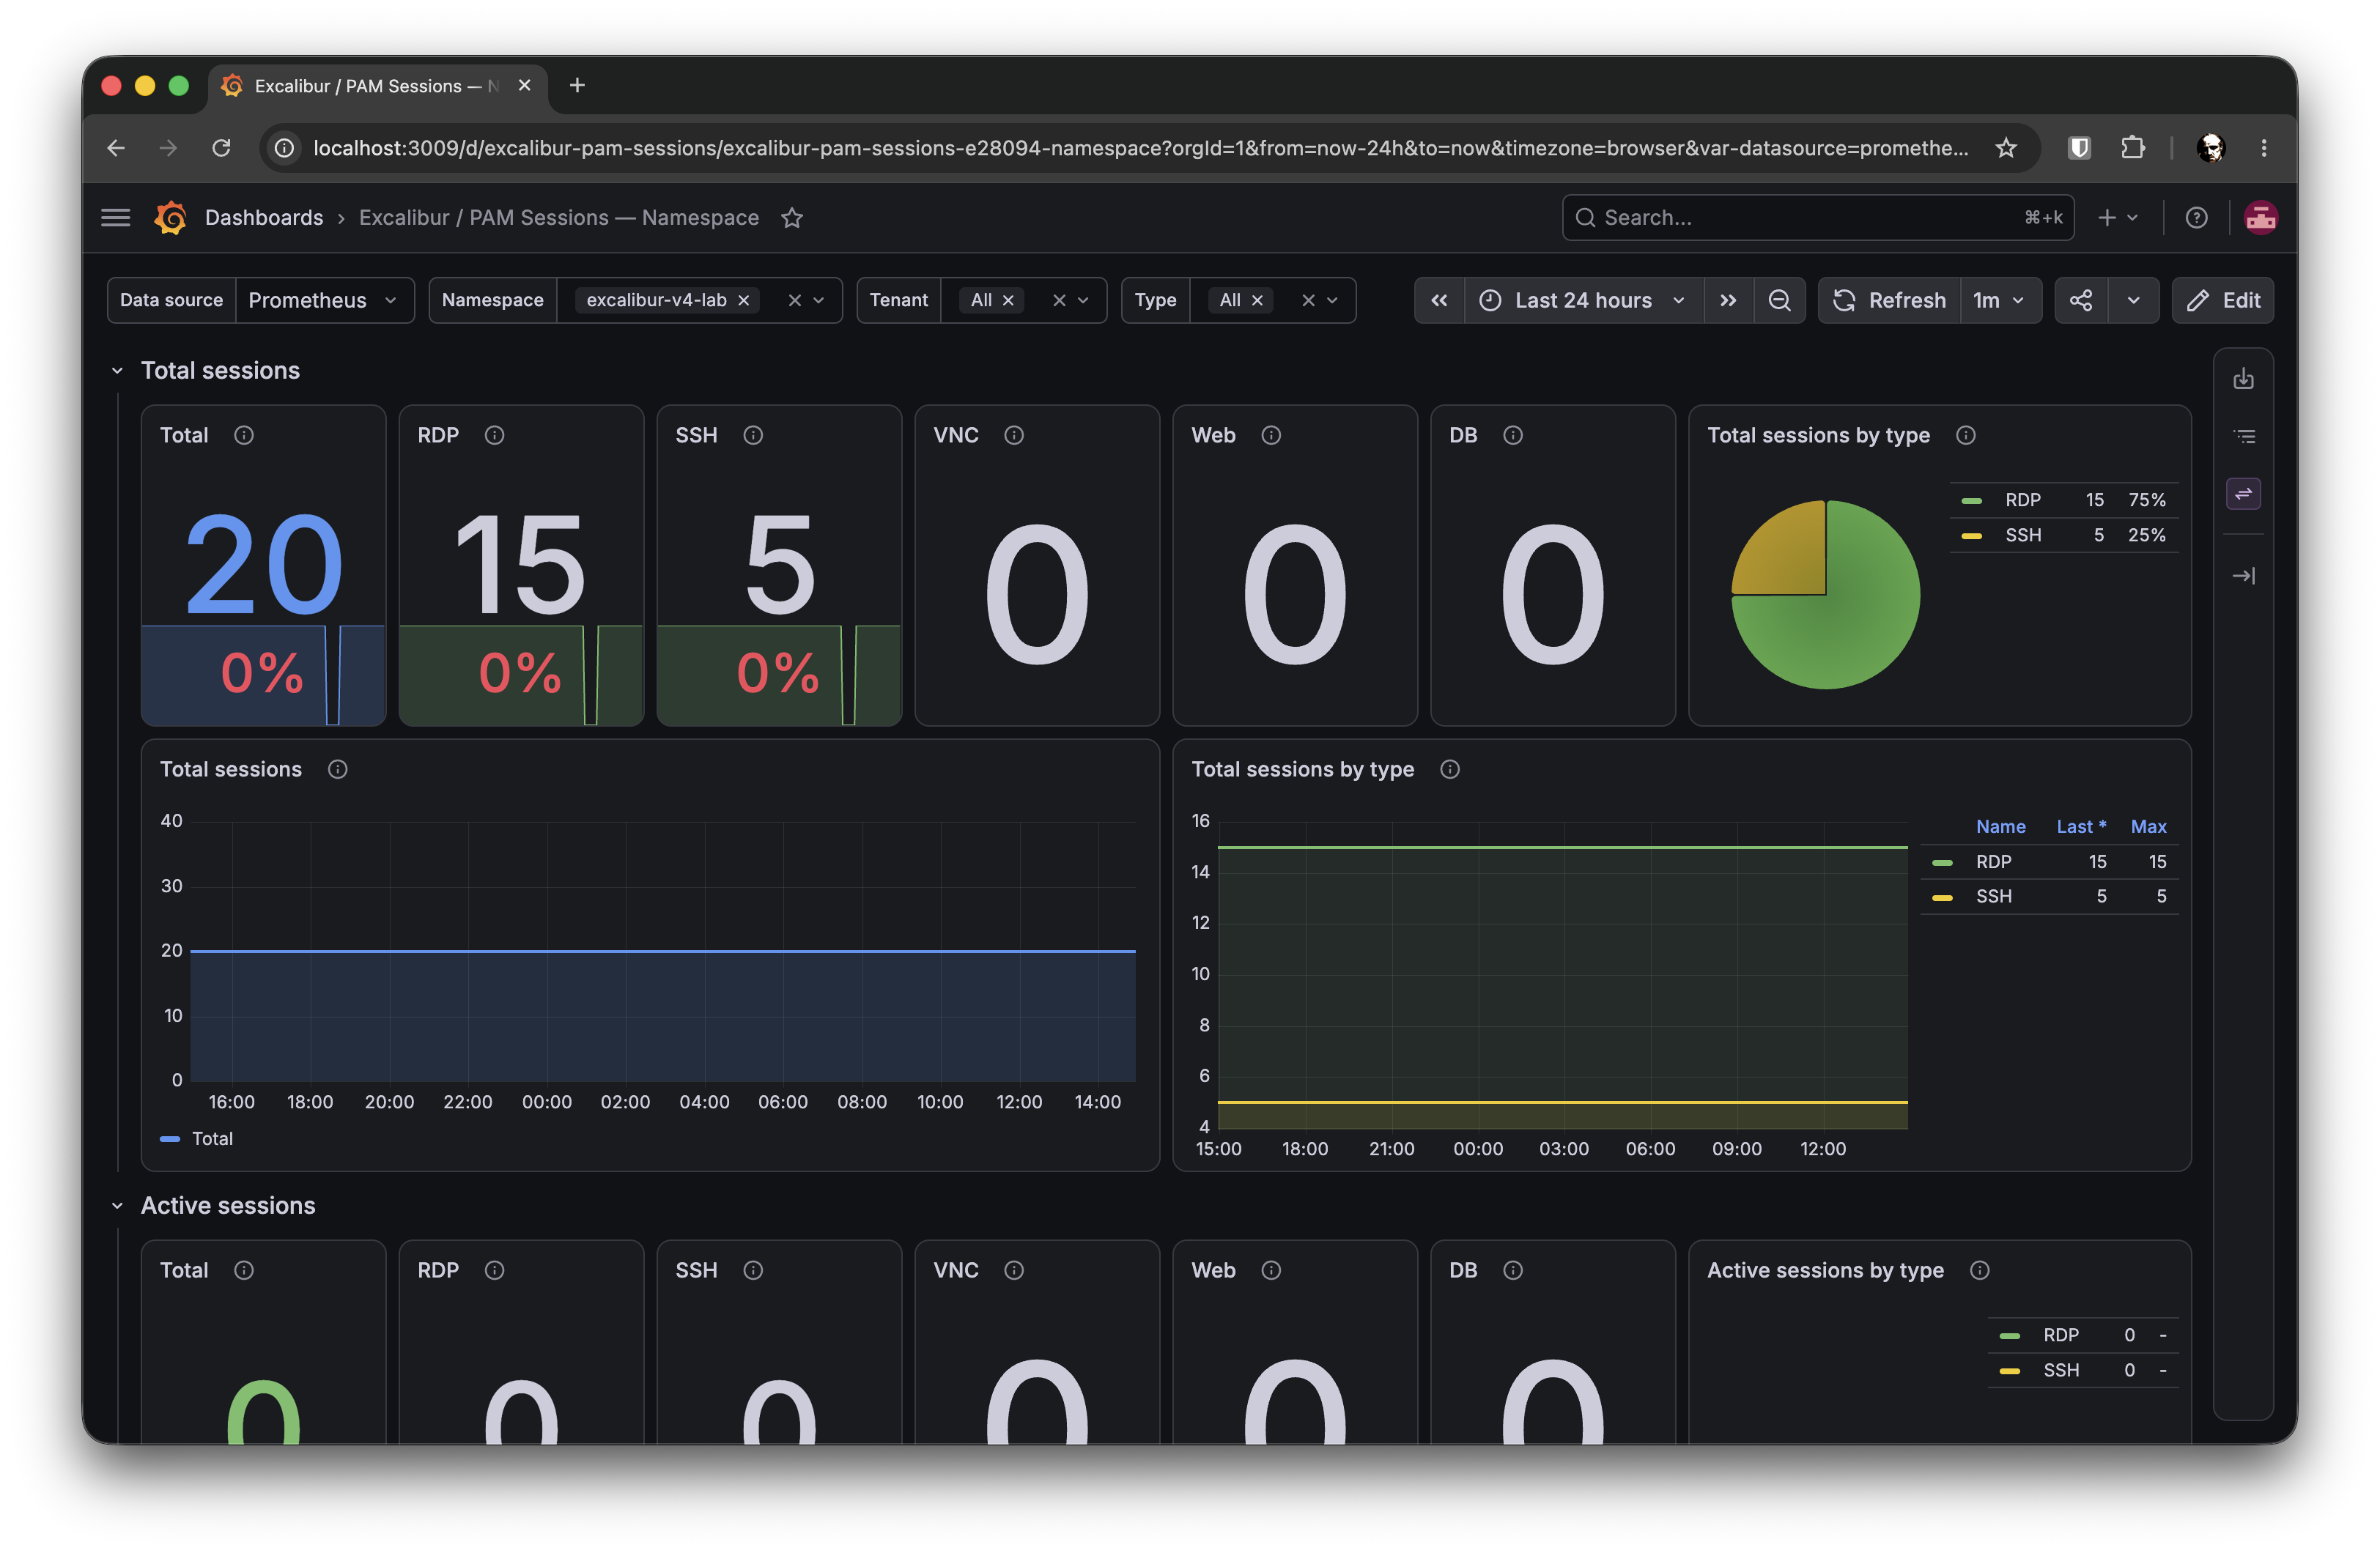Go back in browser history
This screenshot has height=1553, width=2380.
click(116, 148)
